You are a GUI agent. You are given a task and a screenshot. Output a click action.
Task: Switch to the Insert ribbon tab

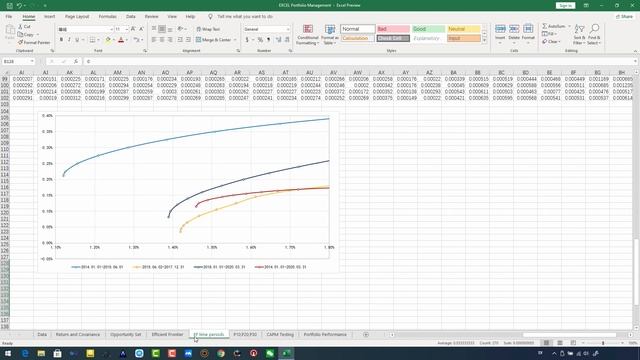[49, 17]
